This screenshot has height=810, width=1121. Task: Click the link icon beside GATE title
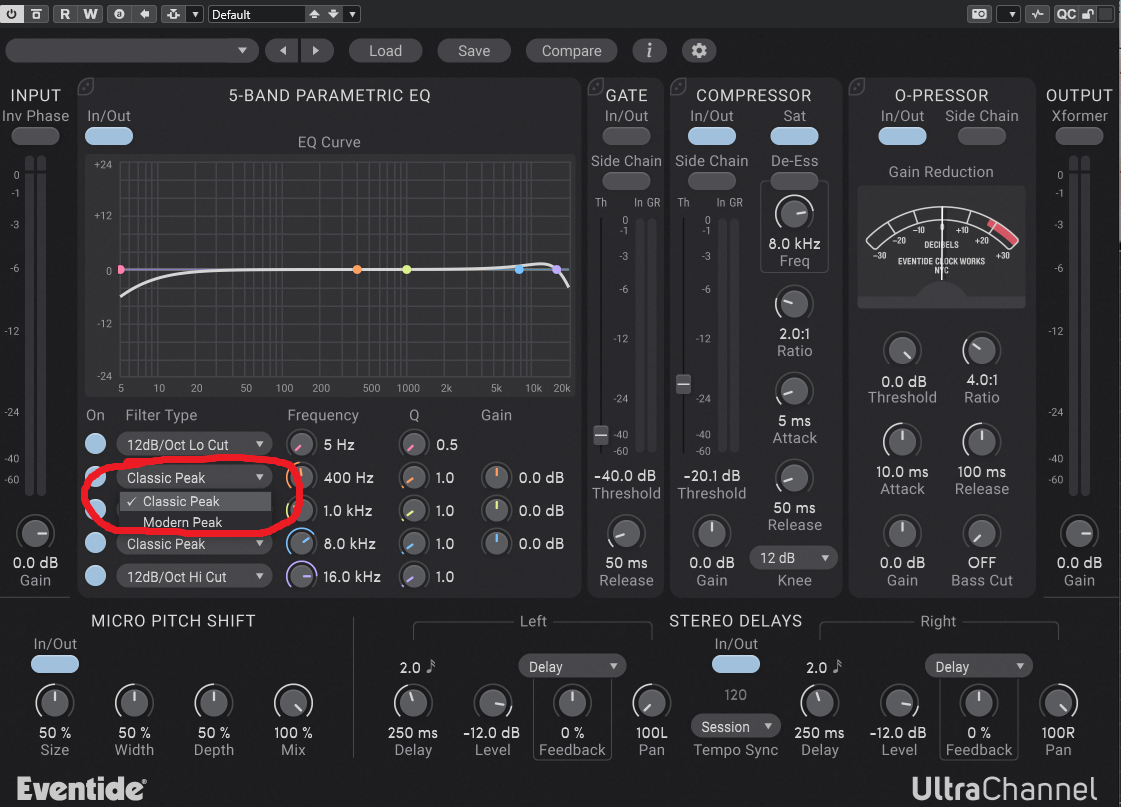pyautogui.click(x=595, y=87)
